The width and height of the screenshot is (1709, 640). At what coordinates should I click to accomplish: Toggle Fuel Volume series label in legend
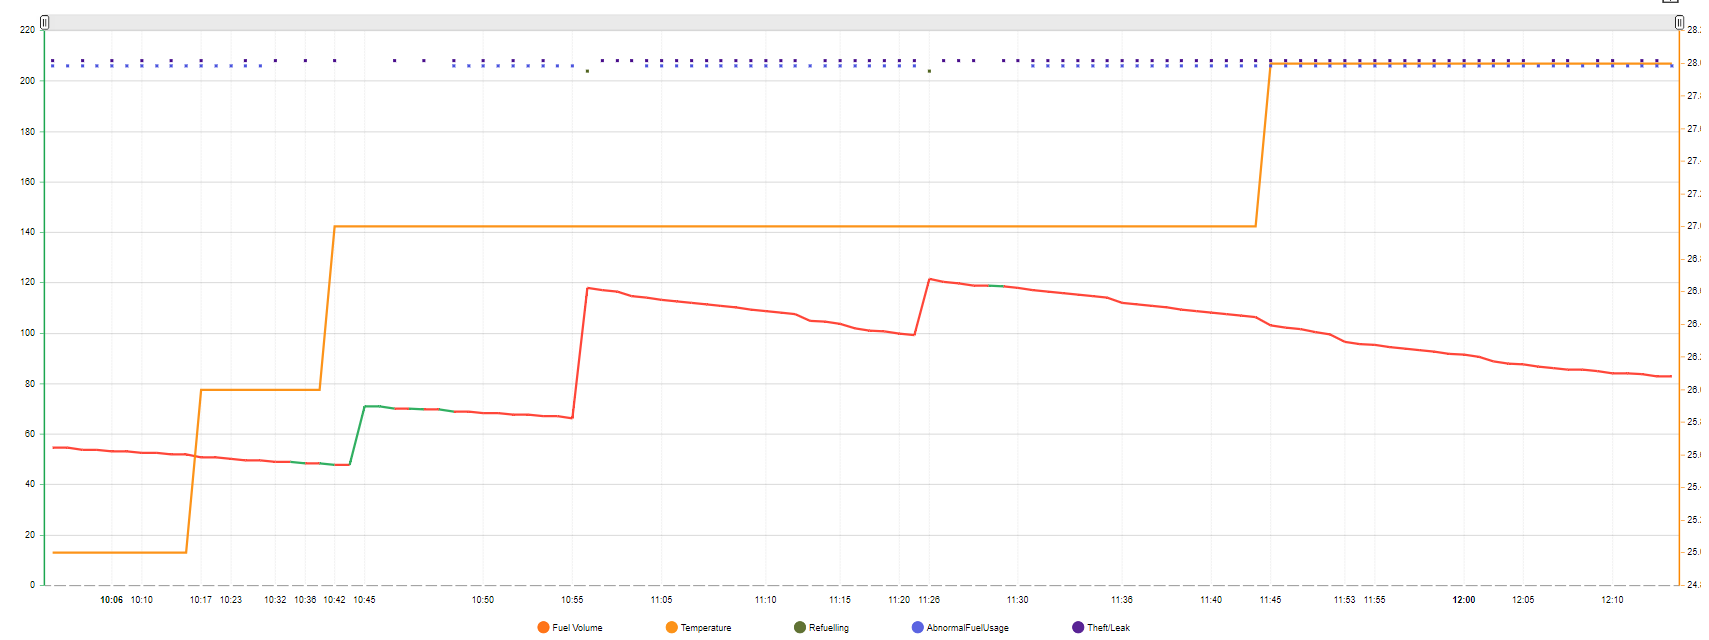click(x=577, y=628)
